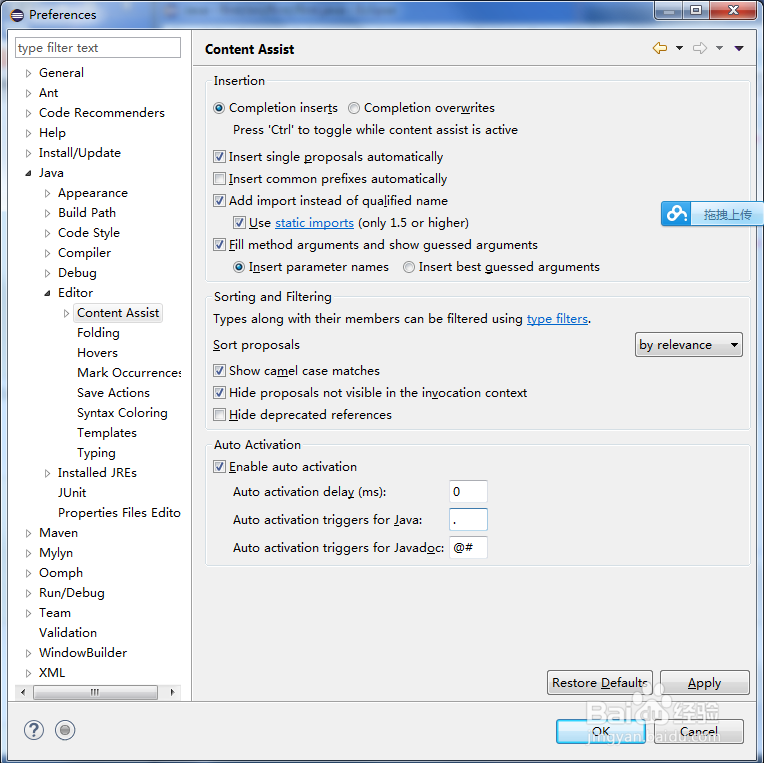Click the Eclipse Preferences window icon
Viewport: 764px width, 763px height.
(17, 15)
